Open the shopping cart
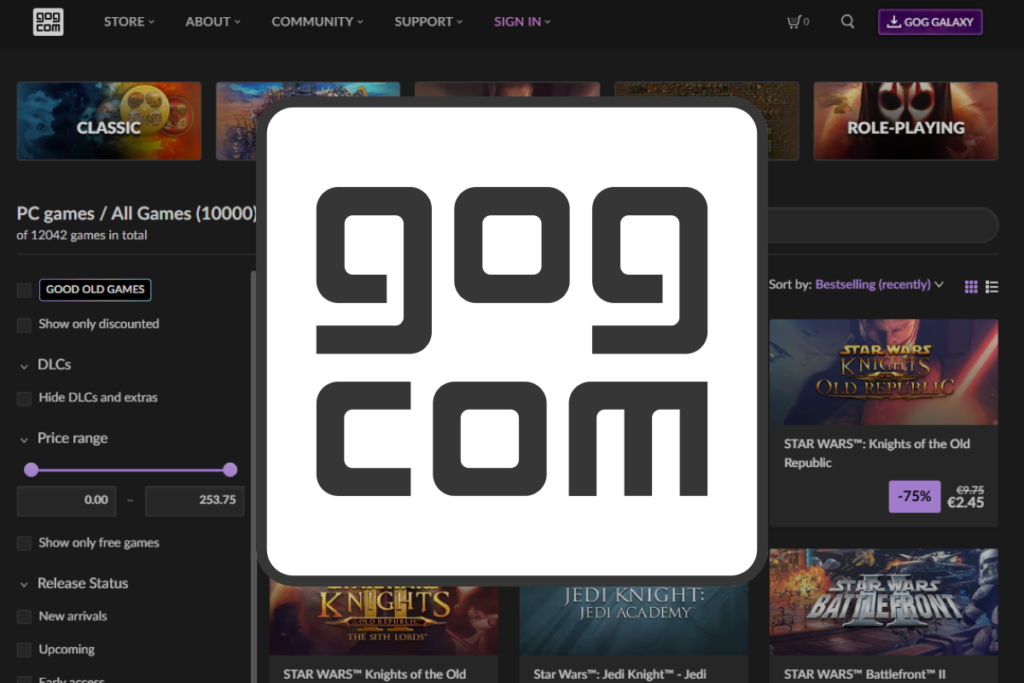 point(797,22)
